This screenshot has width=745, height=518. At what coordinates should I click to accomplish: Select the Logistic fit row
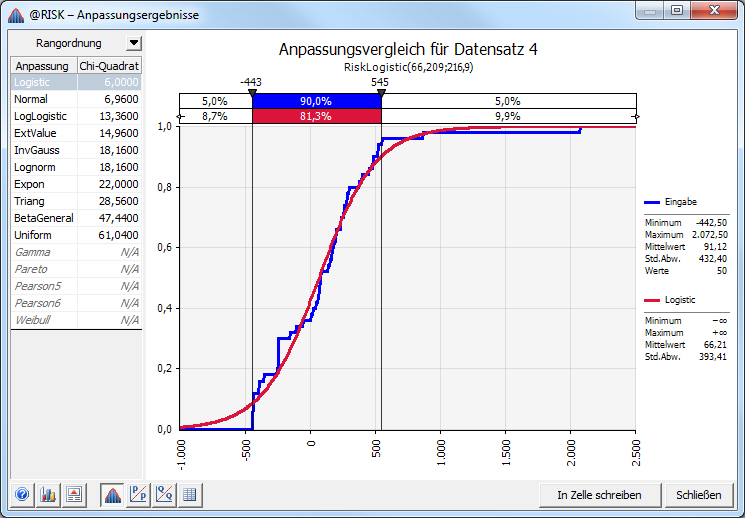pos(76,82)
